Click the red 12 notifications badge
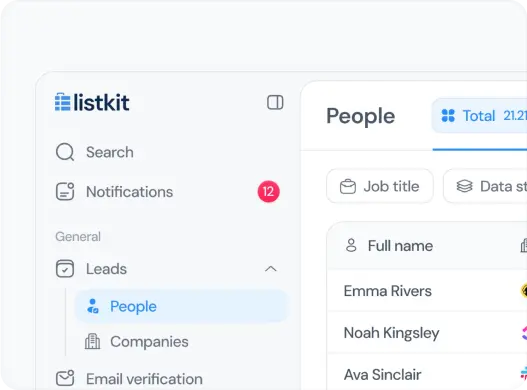Image resolution: width=527 pixels, height=390 pixels. pyautogui.click(x=268, y=192)
